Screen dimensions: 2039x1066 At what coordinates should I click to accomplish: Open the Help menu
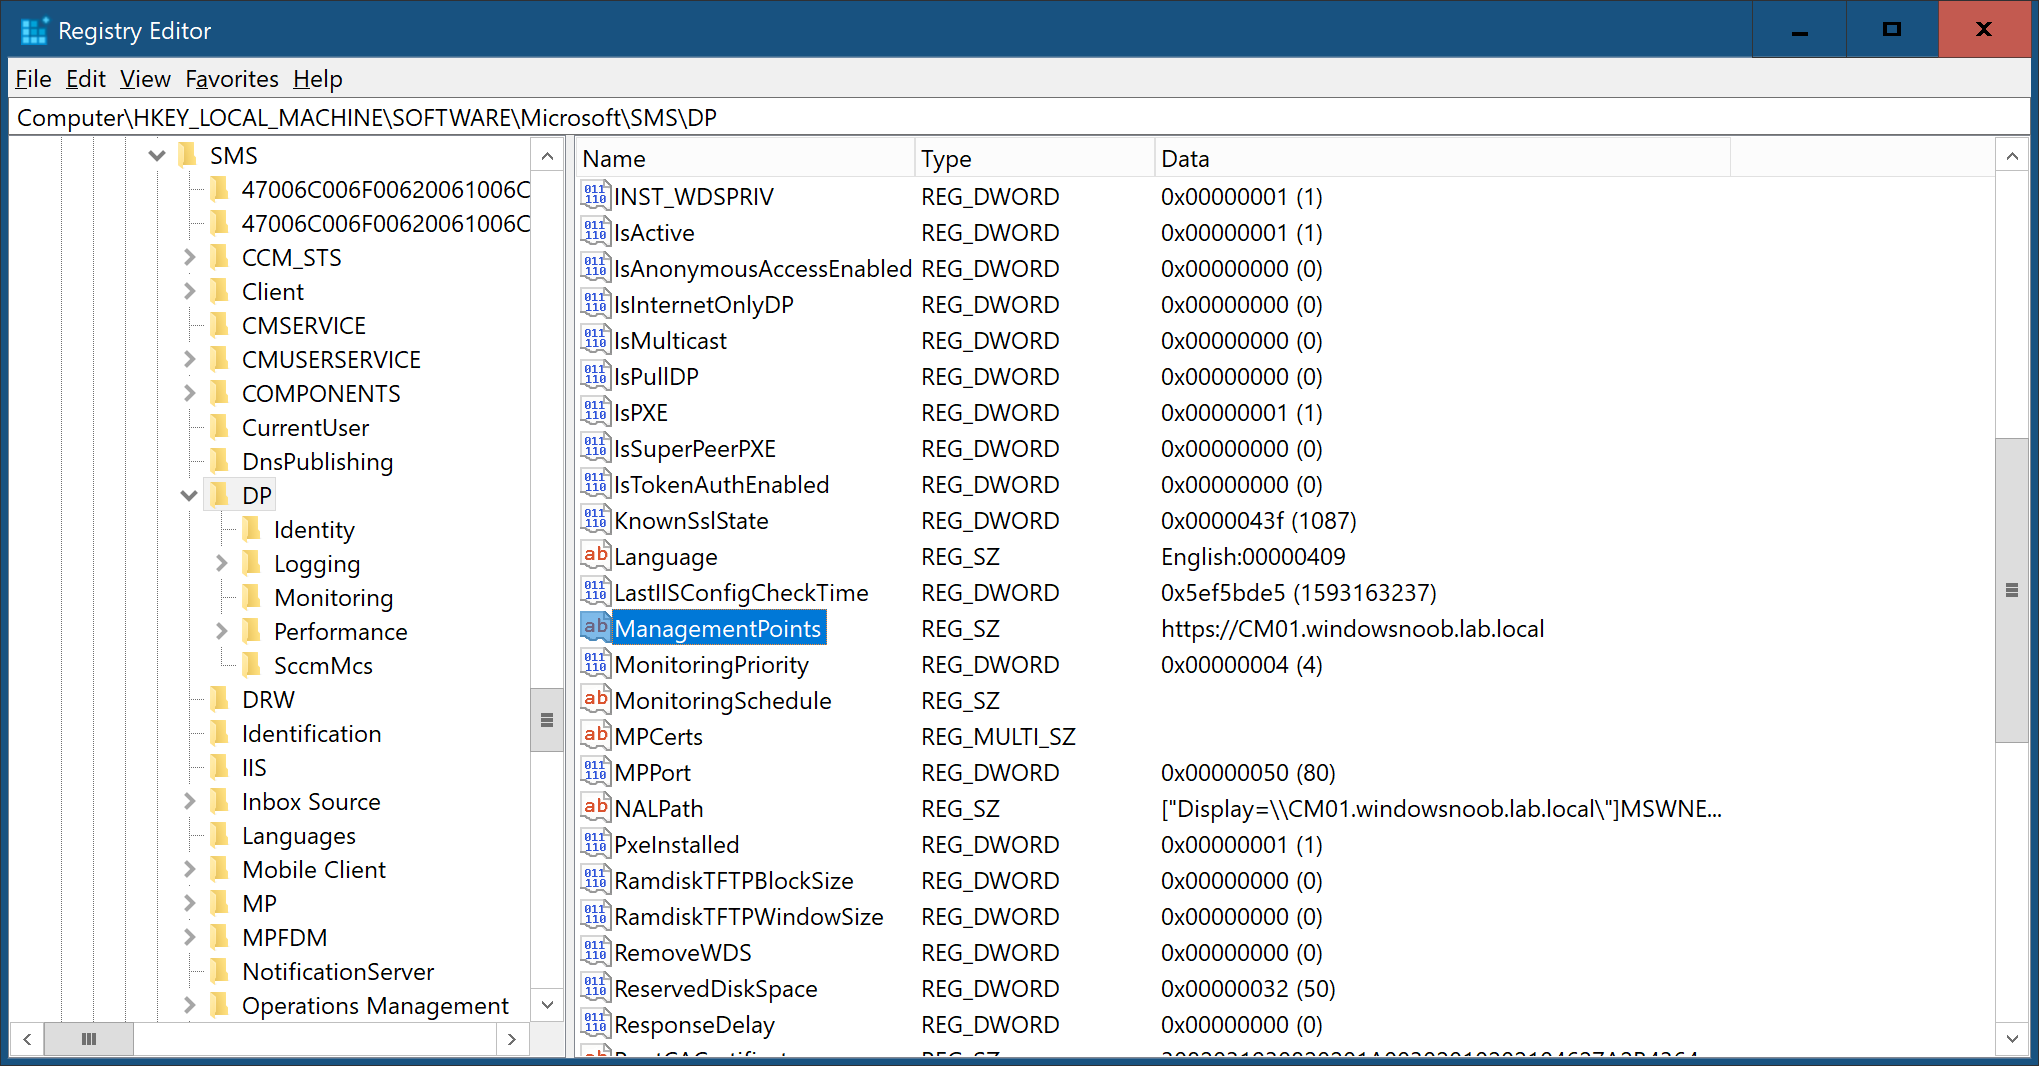pyautogui.click(x=318, y=79)
